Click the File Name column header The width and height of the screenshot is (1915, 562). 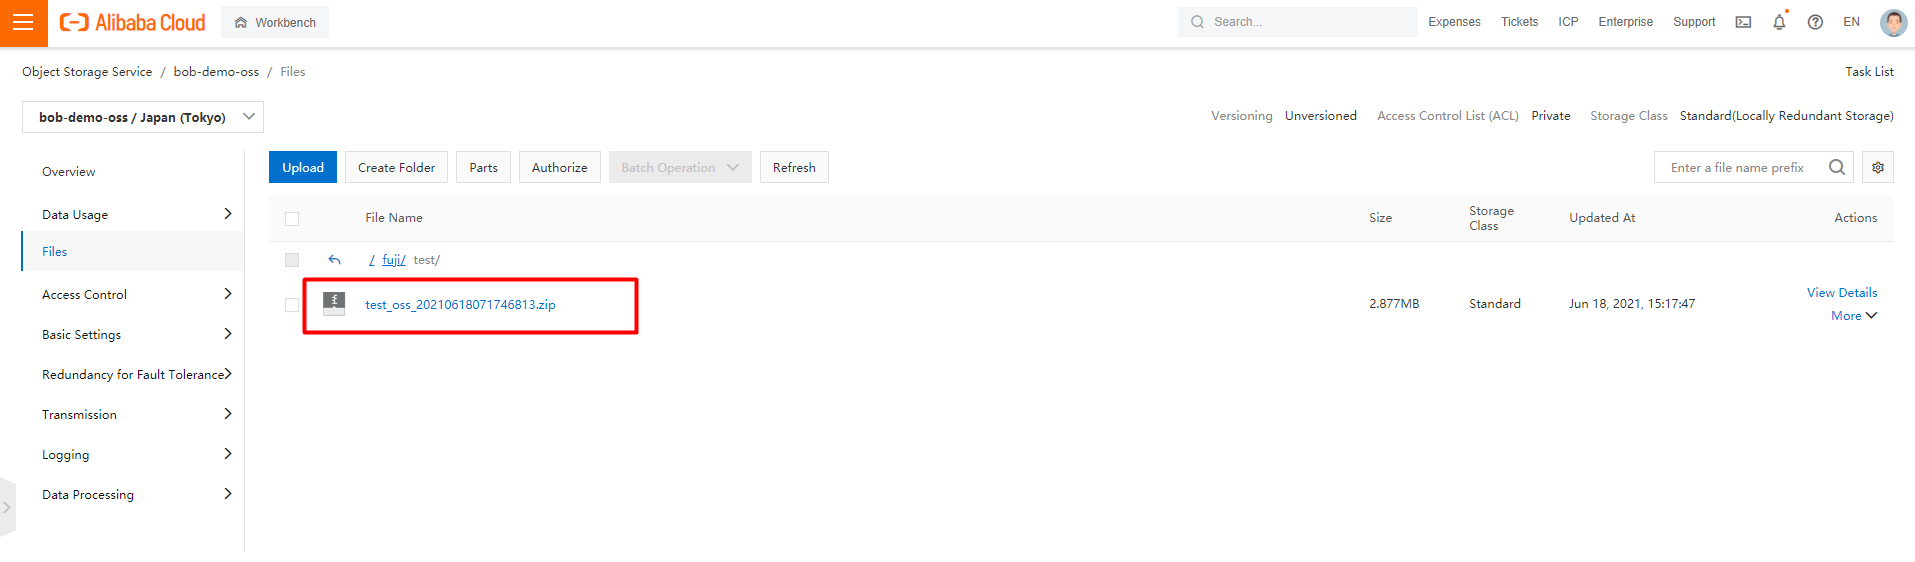(x=394, y=218)
